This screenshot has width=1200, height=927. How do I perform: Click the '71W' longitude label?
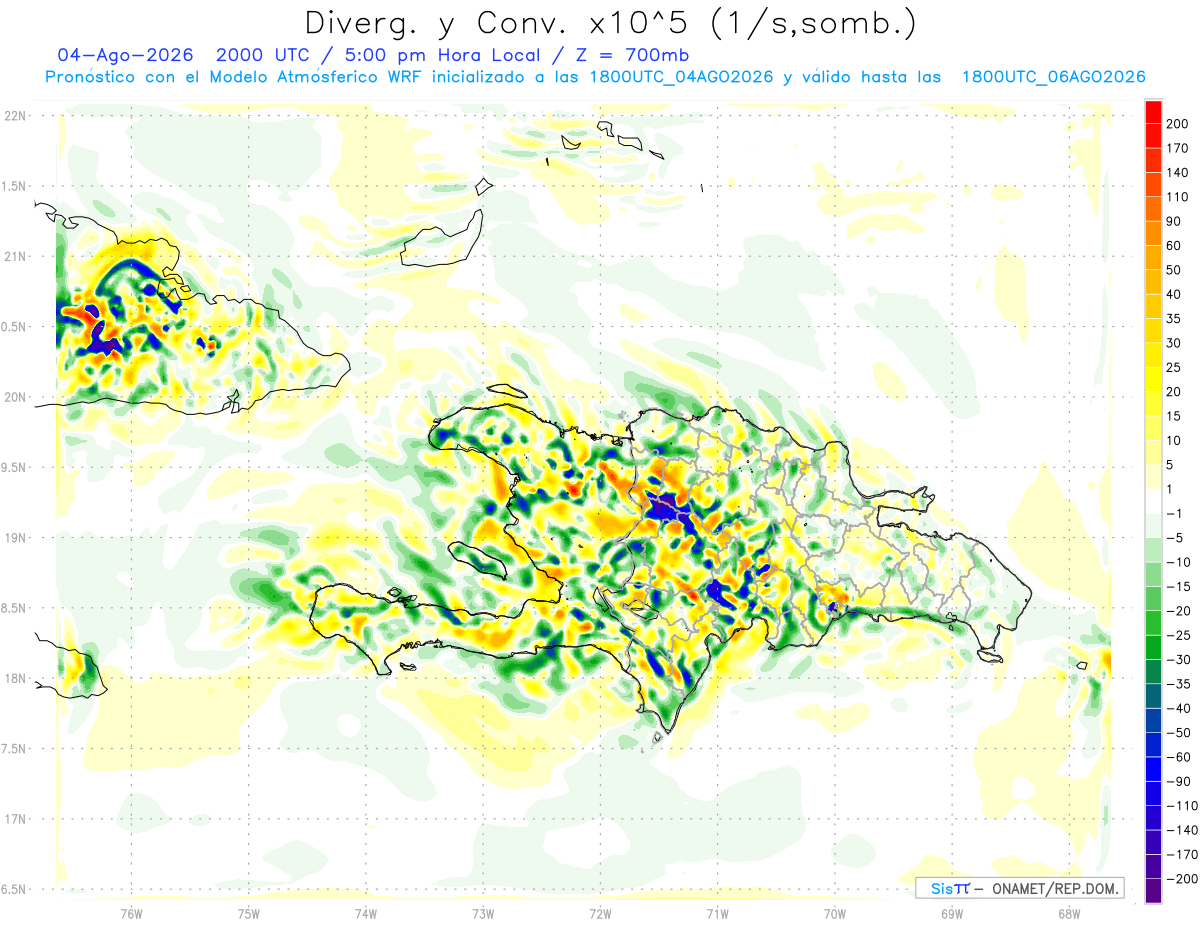(717, 914)
